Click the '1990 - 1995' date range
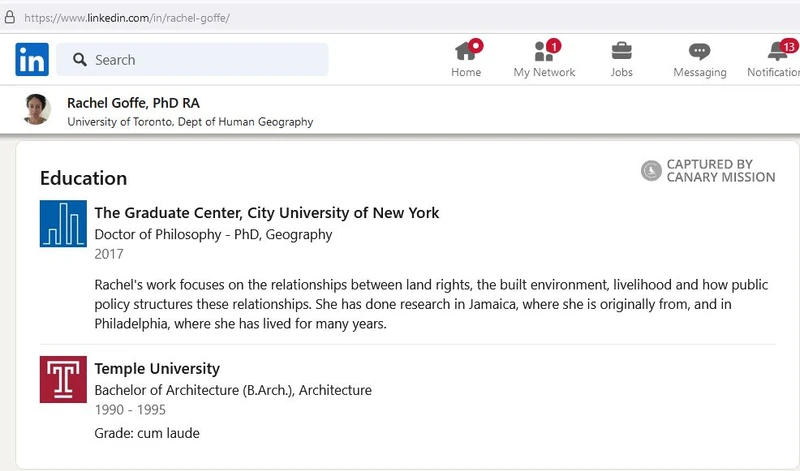Screen dimensions: 800x471 point(130,410)
